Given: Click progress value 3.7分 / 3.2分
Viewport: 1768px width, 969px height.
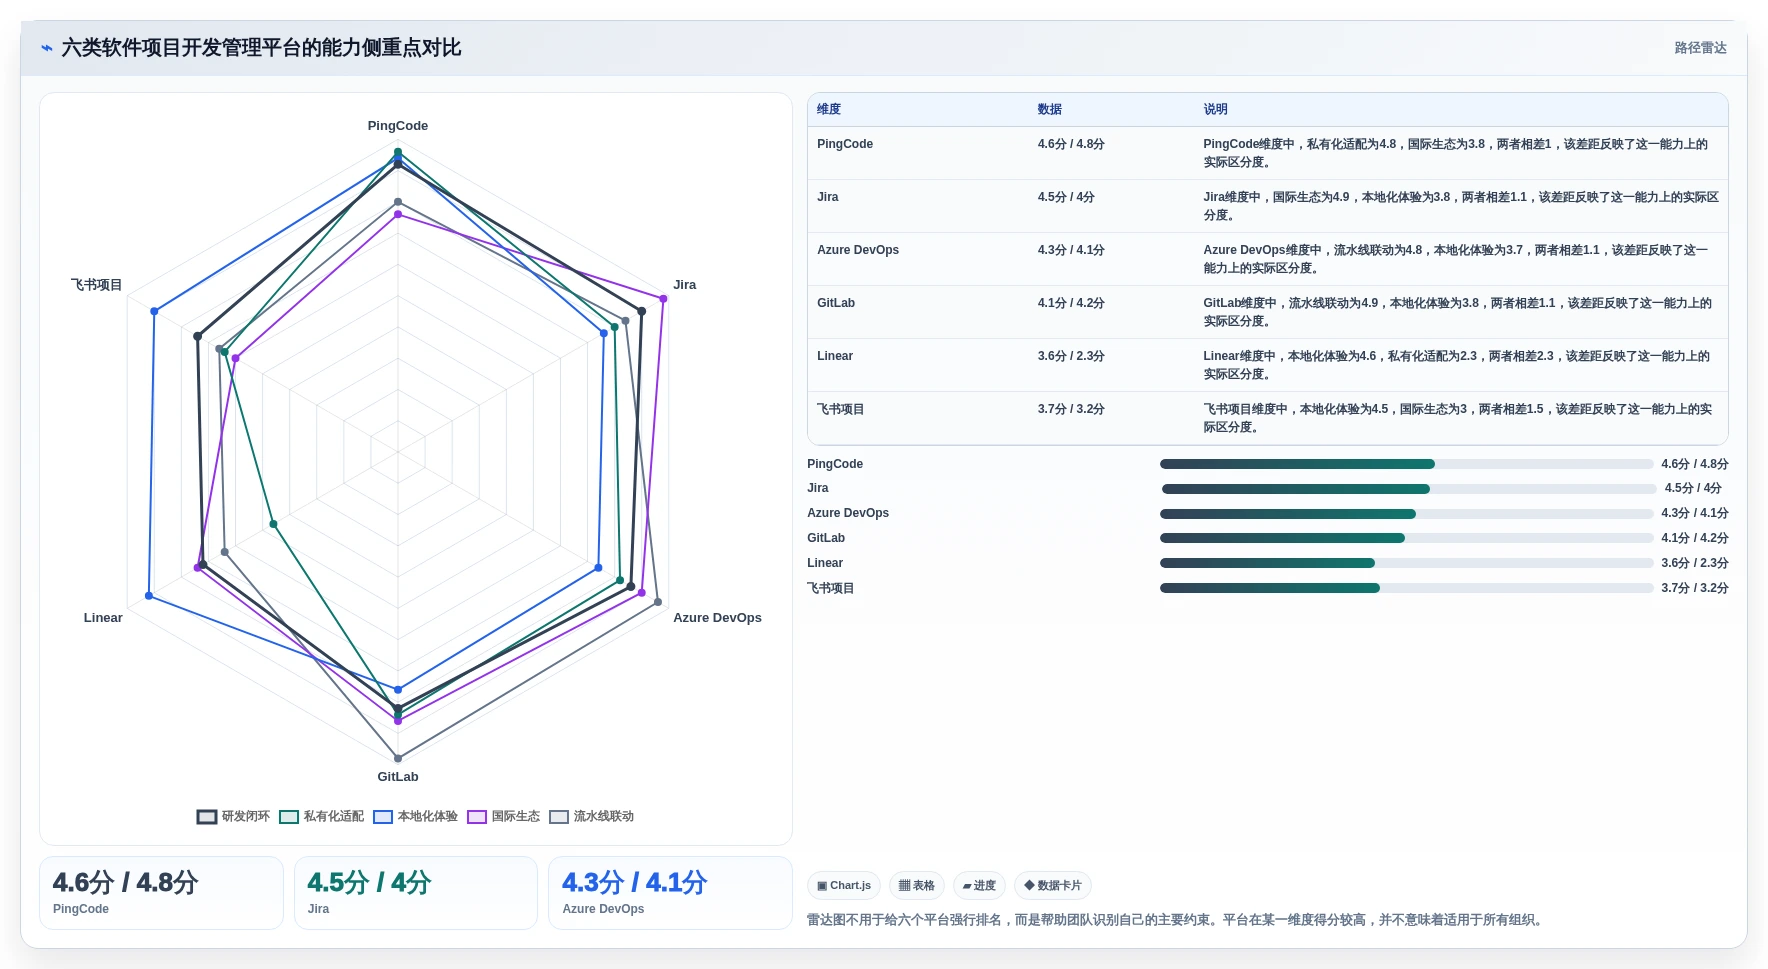Looking at the screenshot, I should (1695, 588).
